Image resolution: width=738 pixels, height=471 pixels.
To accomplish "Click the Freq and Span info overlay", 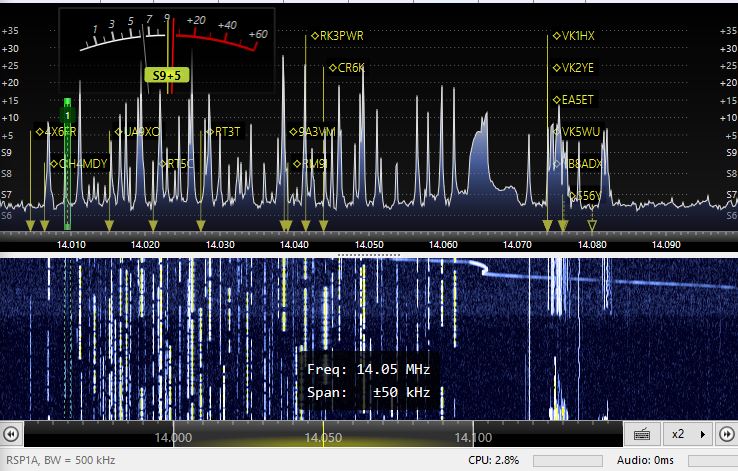I will coord(369,380).
